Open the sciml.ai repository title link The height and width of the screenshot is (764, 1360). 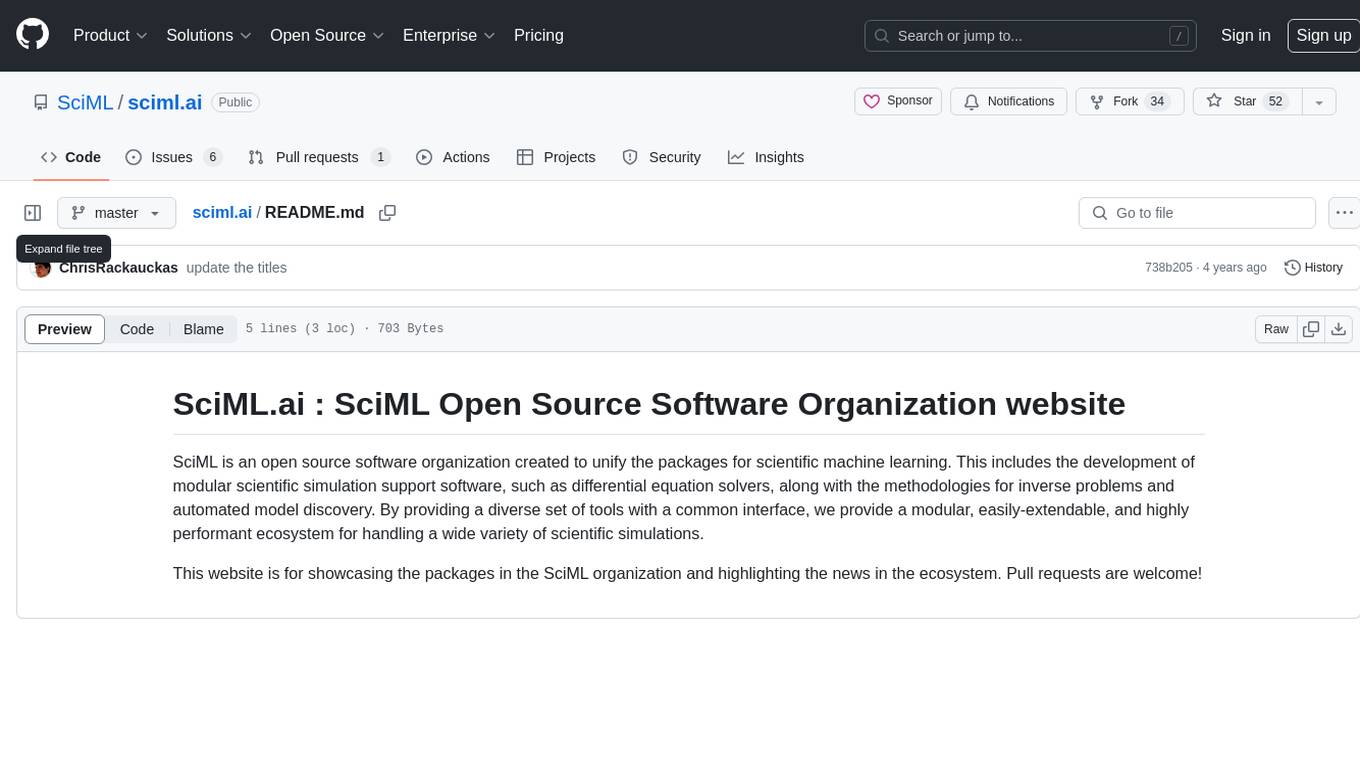tap(165, 102)
